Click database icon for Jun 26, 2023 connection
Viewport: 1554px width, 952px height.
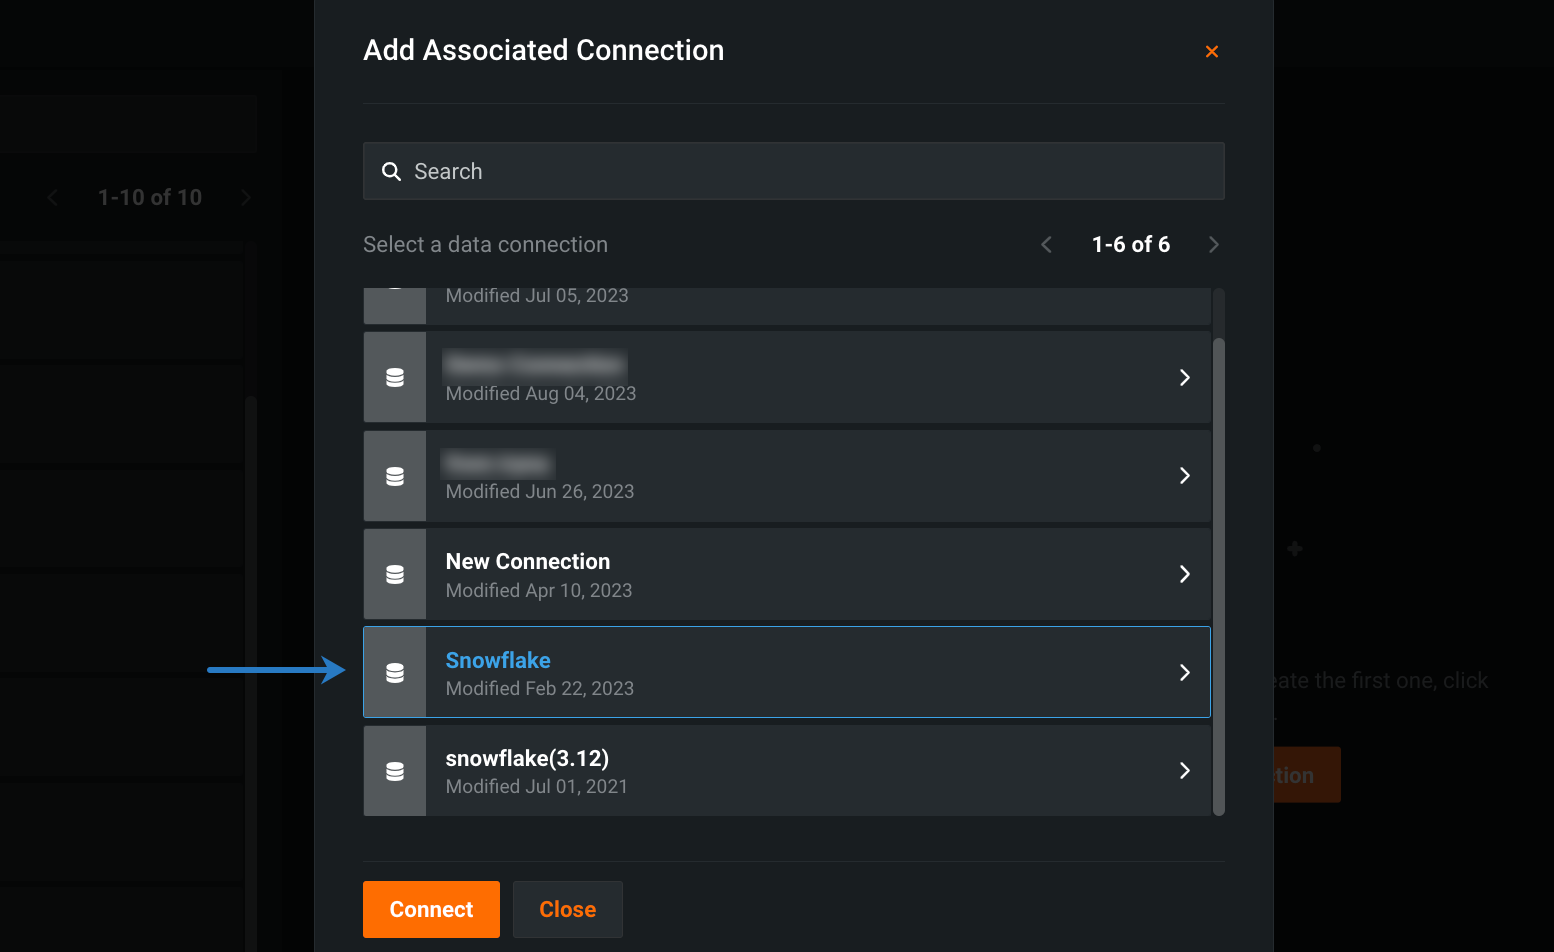(x=395, y=476)
